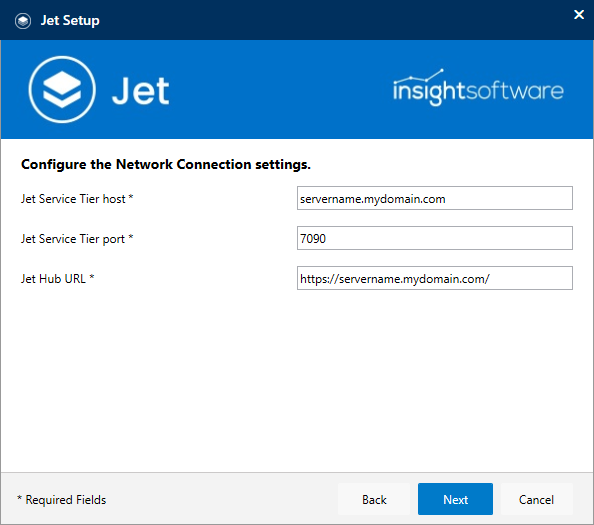Screen dimensions: 594x525
Task: Click the Required Fields note
Action: tap(61, 500)
